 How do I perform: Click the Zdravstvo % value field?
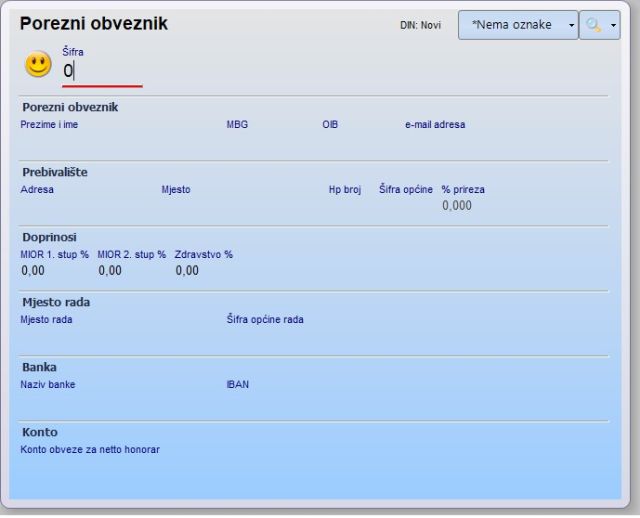[187, 270]
